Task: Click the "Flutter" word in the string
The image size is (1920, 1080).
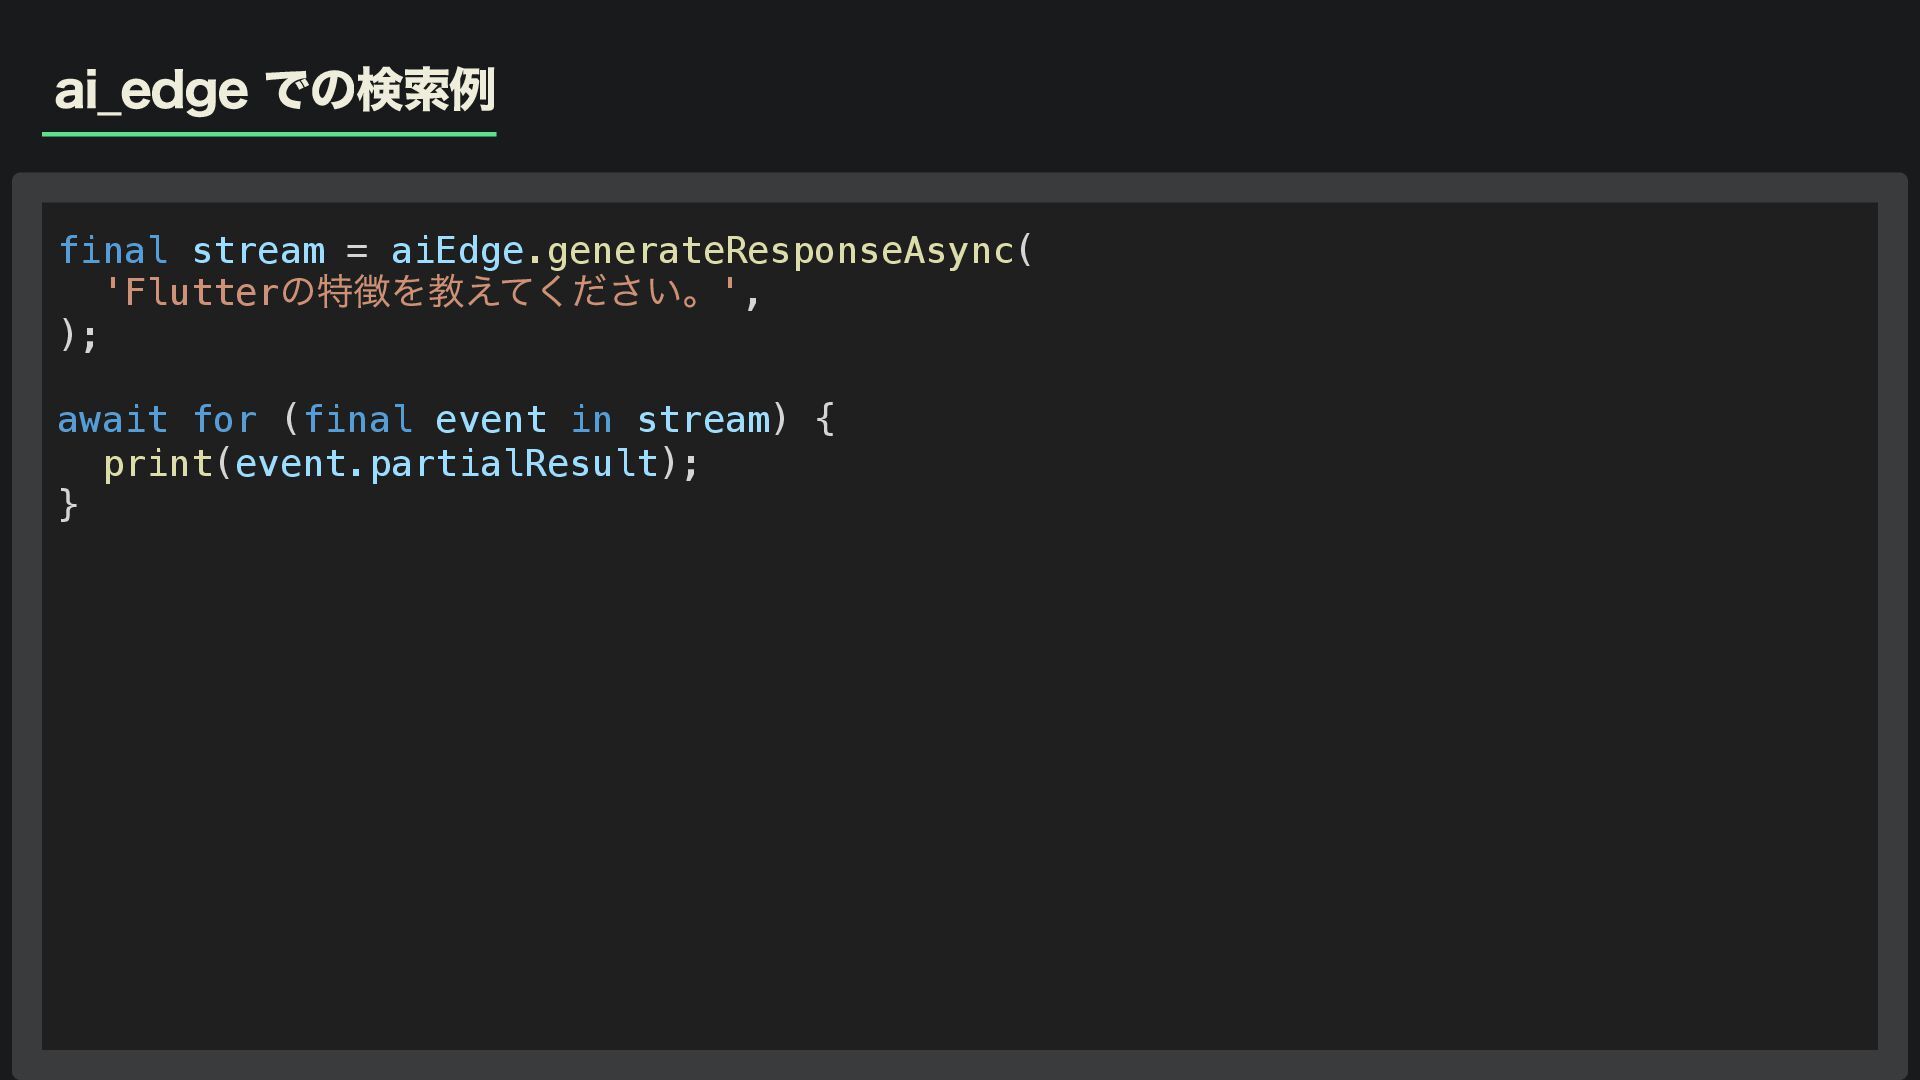Action: 201,292
